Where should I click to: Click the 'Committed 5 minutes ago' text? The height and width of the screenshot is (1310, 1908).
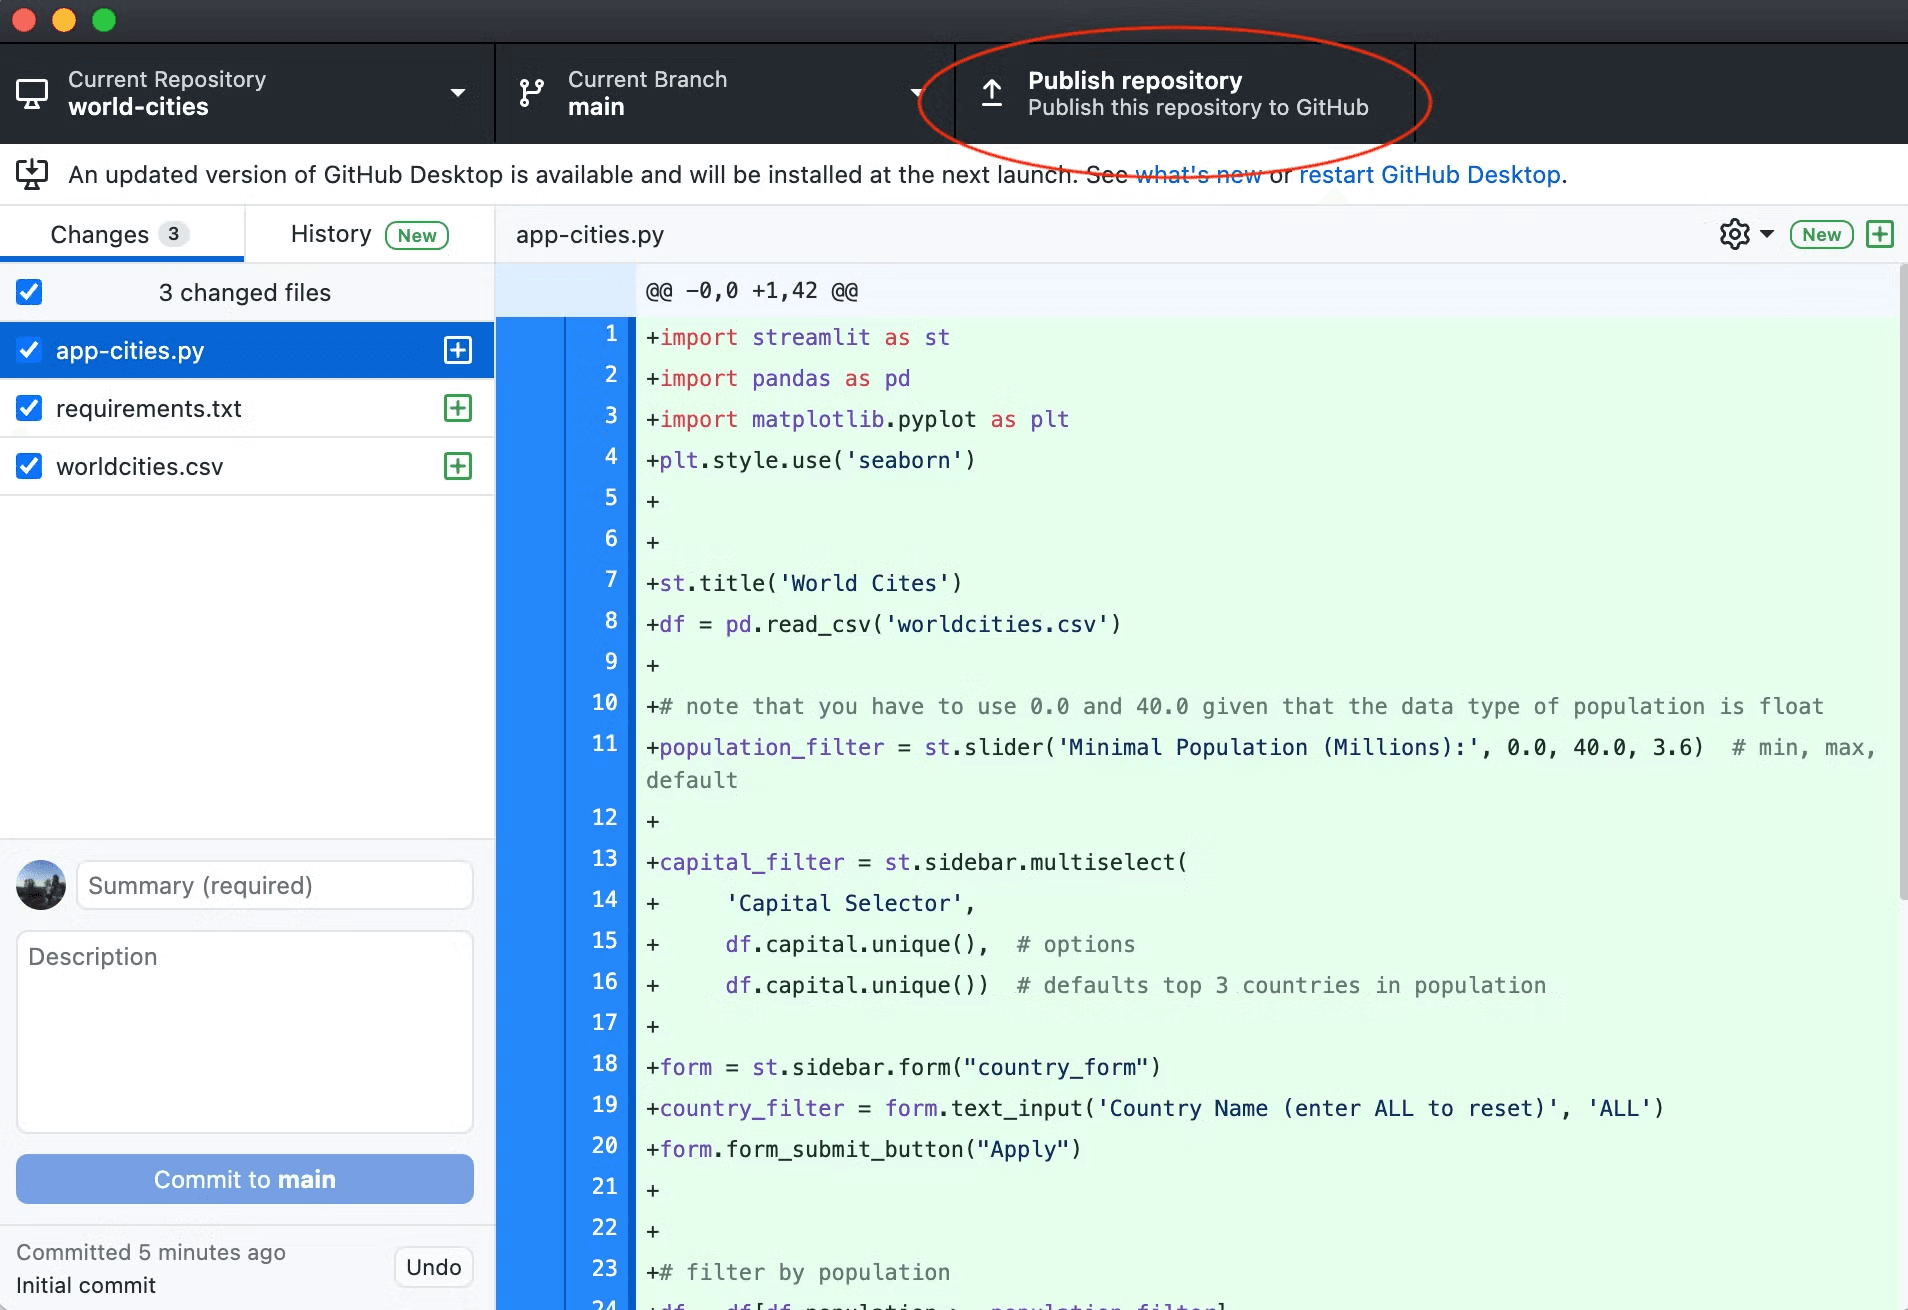[151, 1252]
